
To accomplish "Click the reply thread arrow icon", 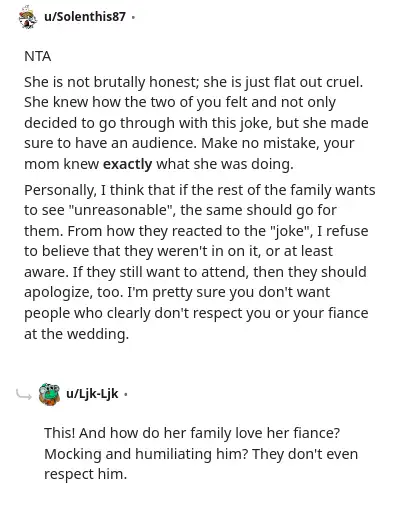I will 24,395.
